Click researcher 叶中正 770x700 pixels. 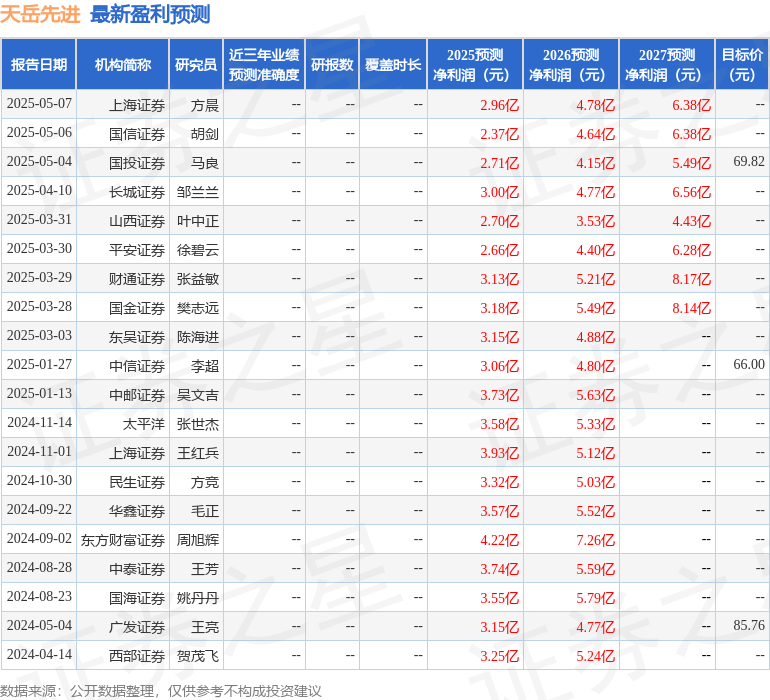pos(198,221)
